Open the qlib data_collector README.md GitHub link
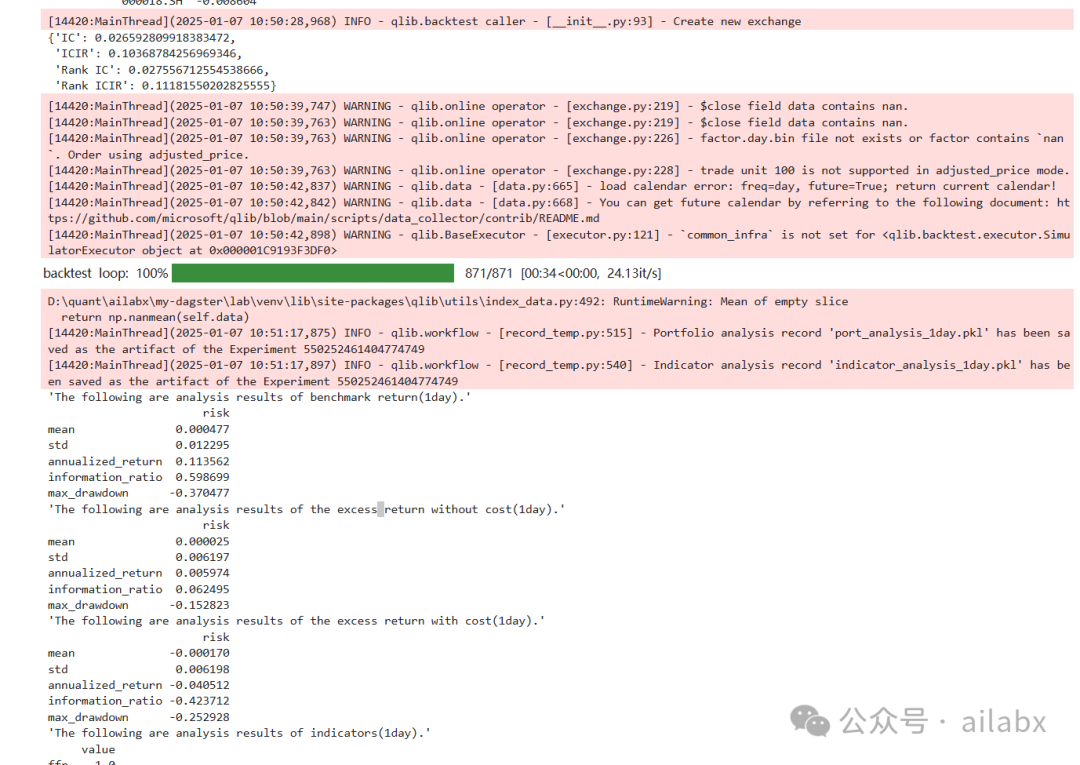This screenshot has width=1080, height=765. point(559,210)
